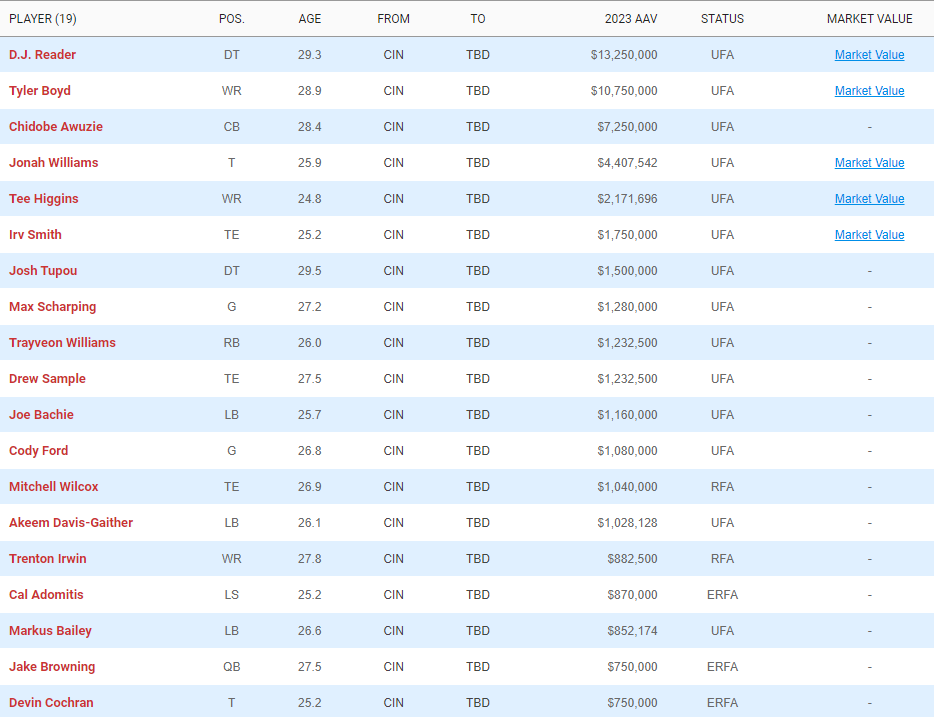
Task: Select the $882,500 AAV cell
Action: [632, 559]
